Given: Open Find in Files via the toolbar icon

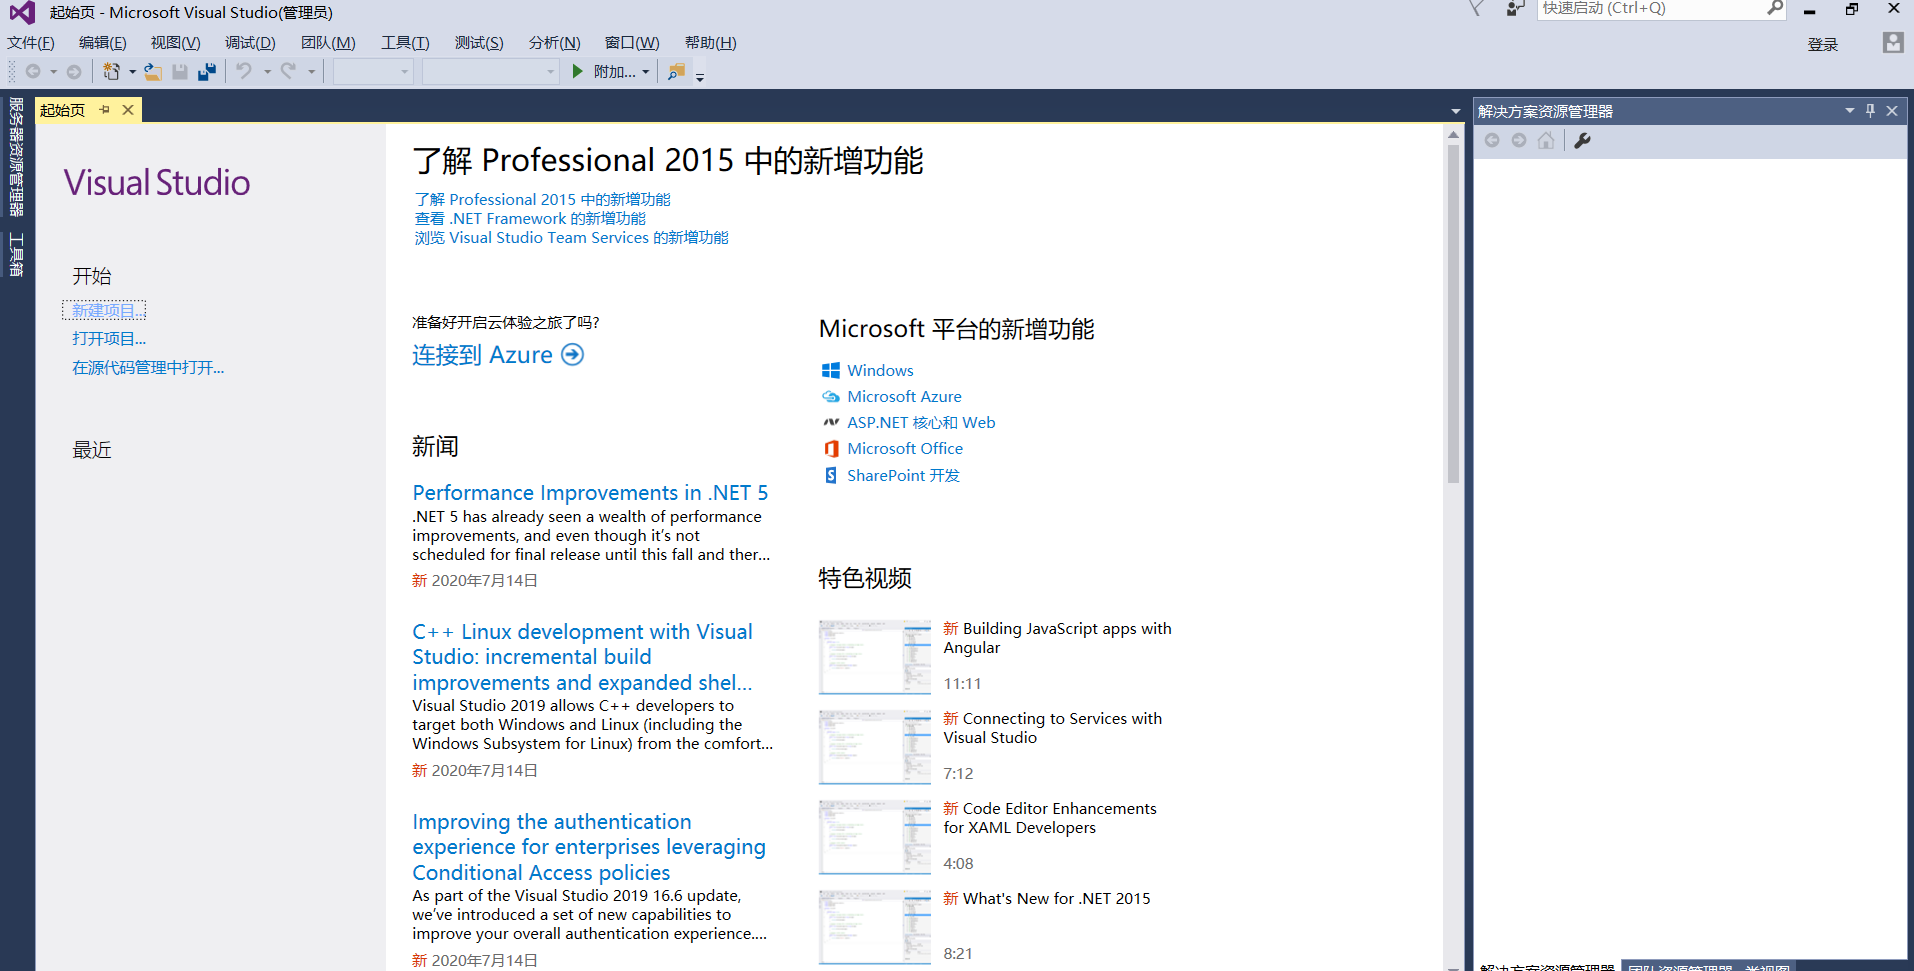Looking at the screenshot, I should [676, 71].
